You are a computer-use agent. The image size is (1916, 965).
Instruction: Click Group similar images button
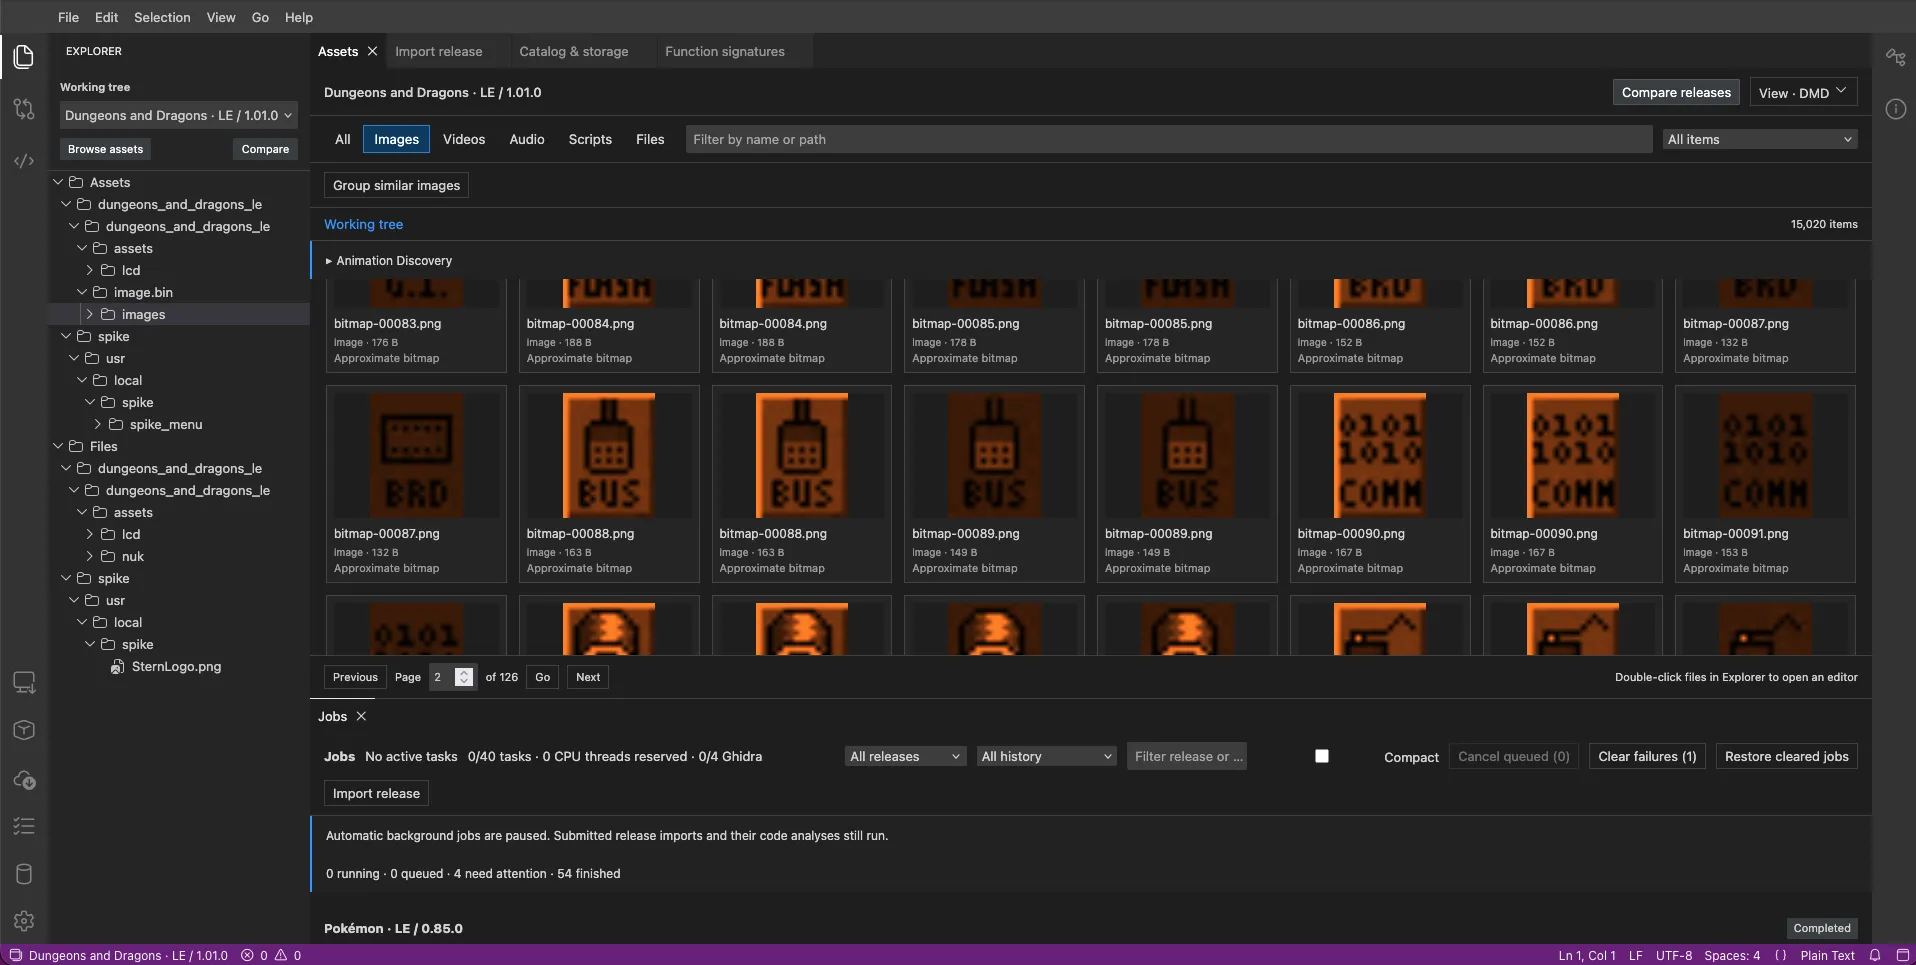(x=396, y=185)
